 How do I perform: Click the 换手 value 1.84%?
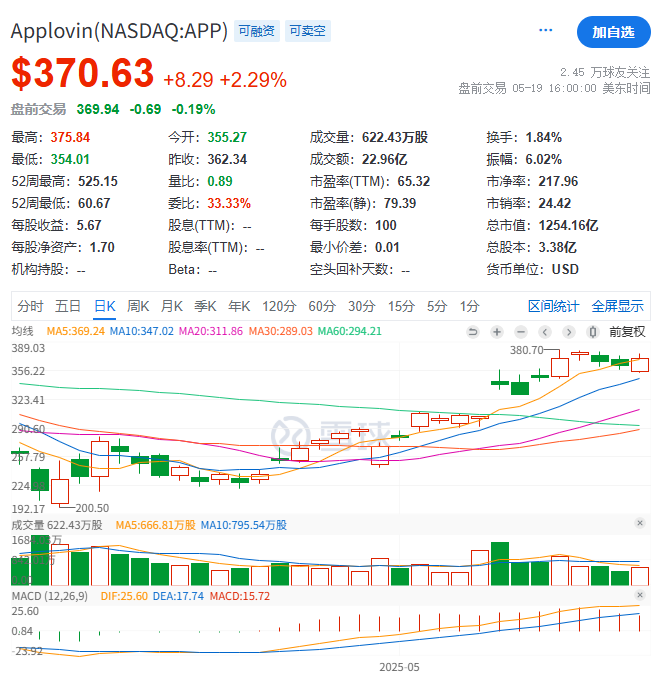click(544, 137)
